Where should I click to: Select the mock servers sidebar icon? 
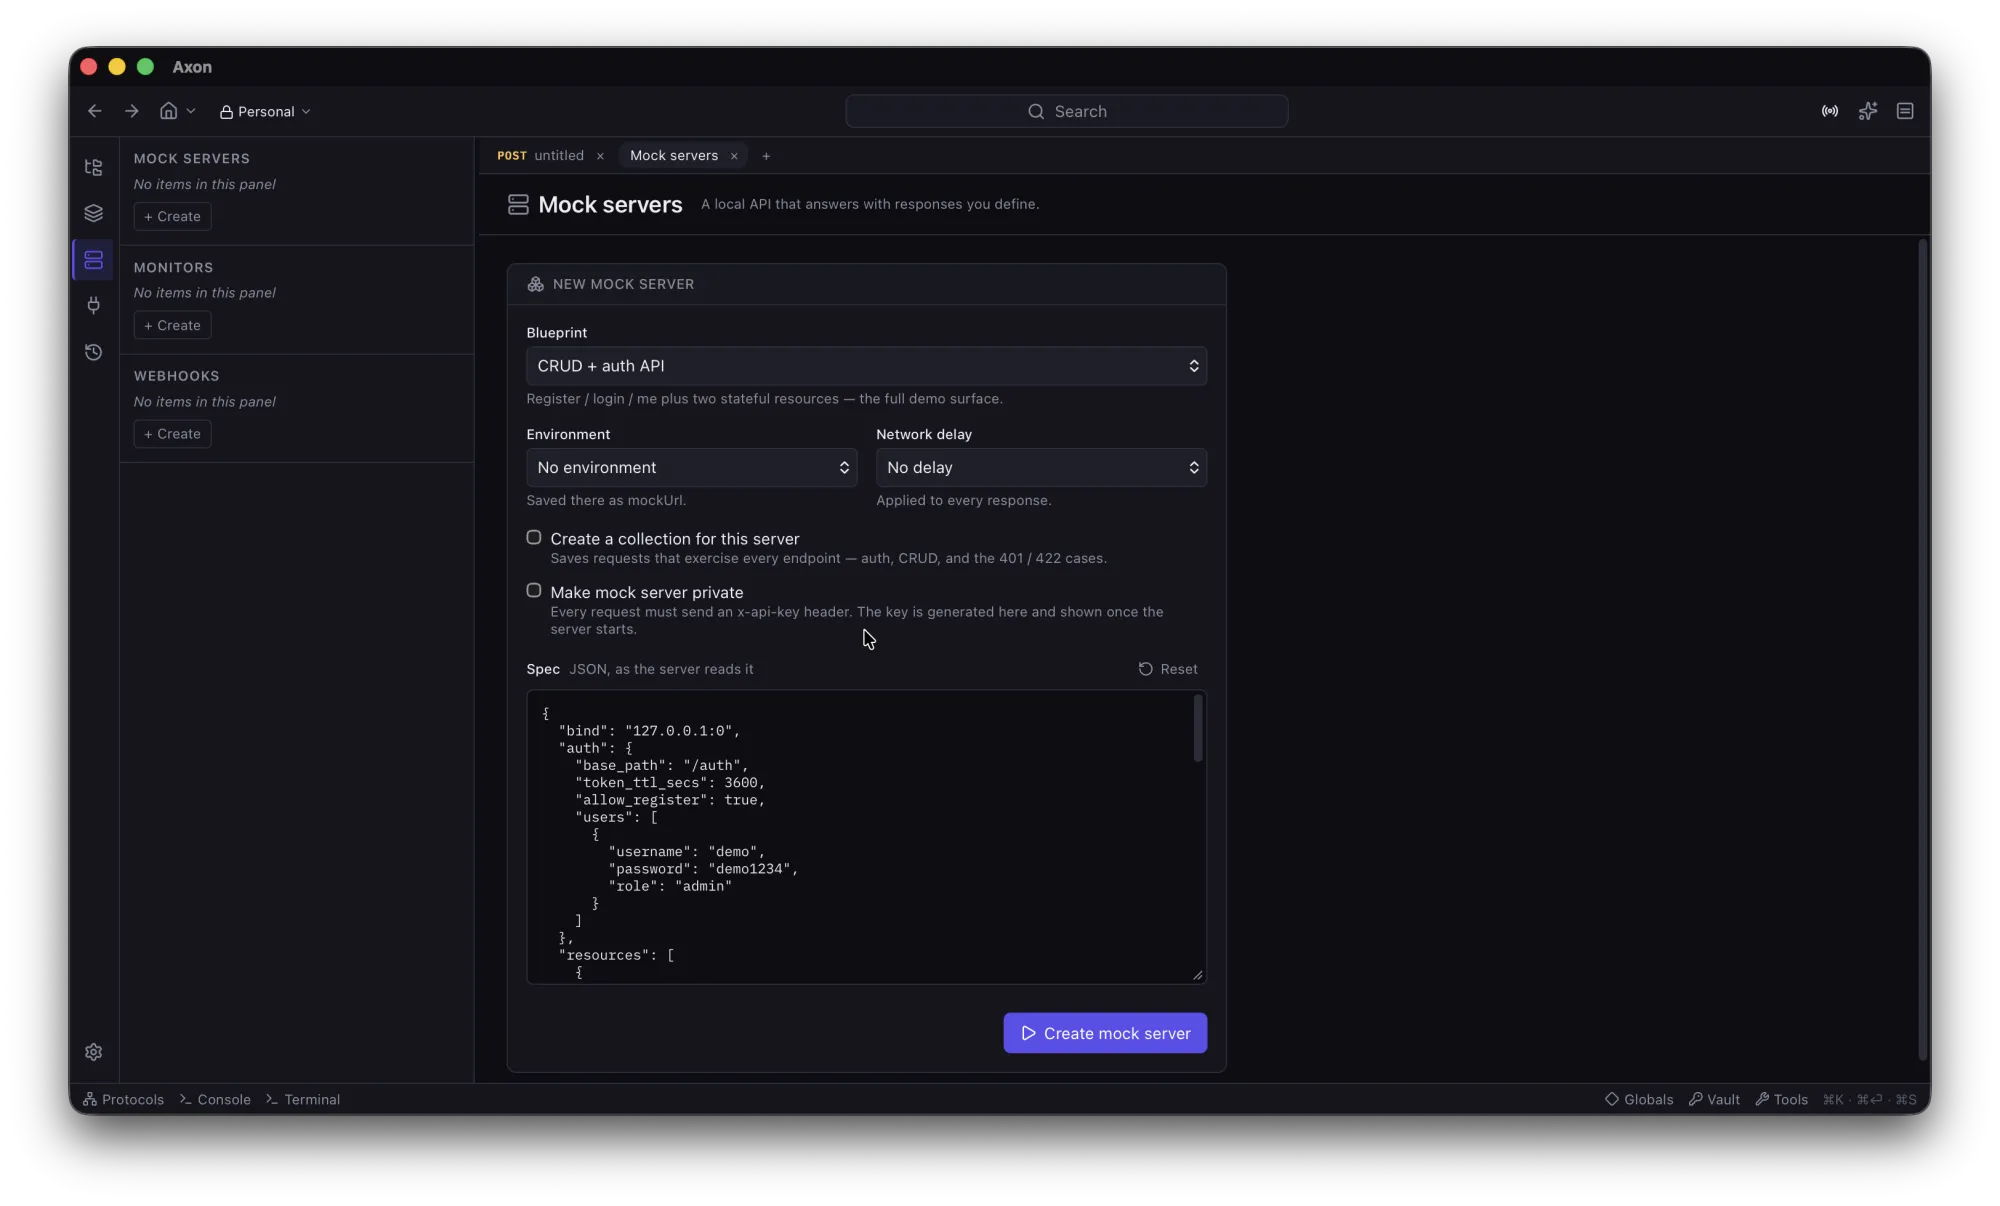click(x=94, y=260)
